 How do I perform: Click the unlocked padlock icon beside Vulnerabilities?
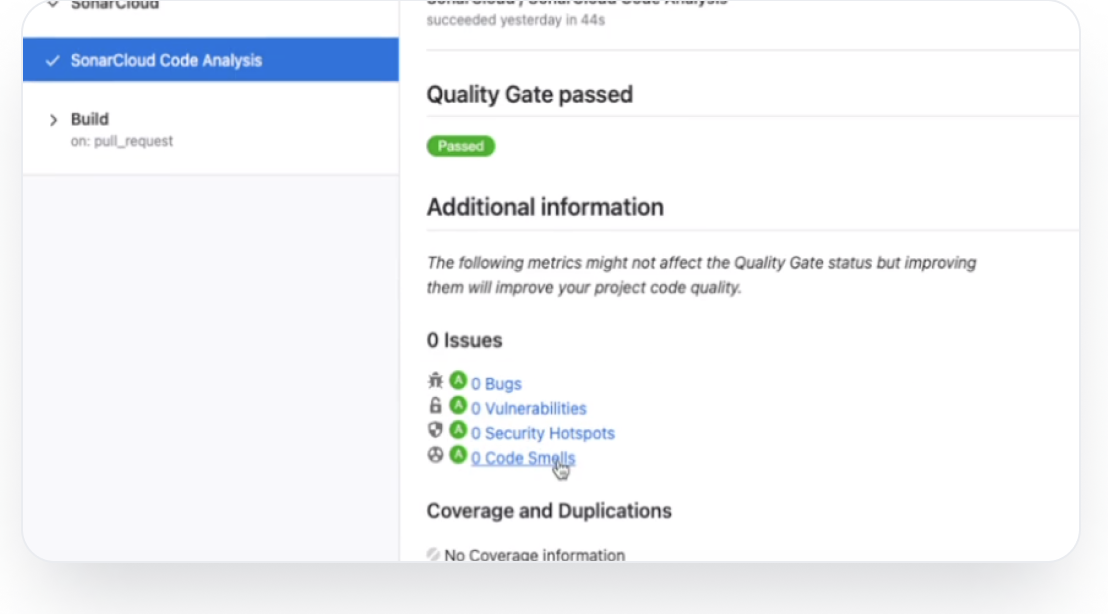[435, 406]
